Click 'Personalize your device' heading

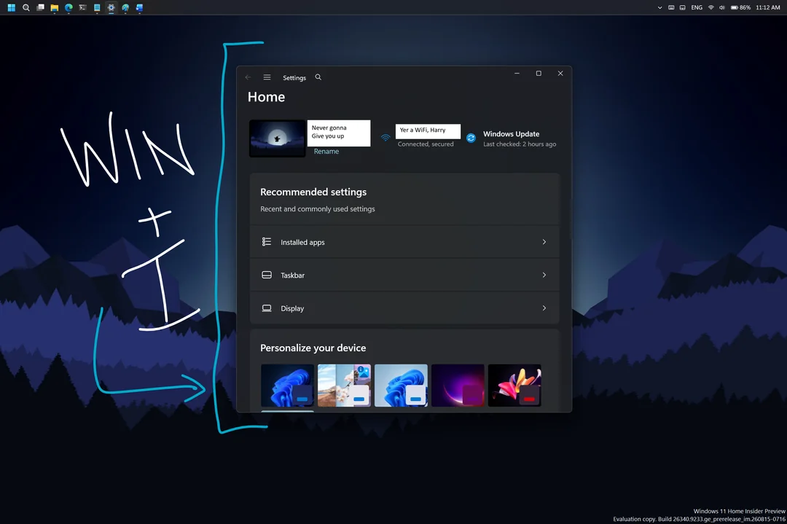point(313,348)
